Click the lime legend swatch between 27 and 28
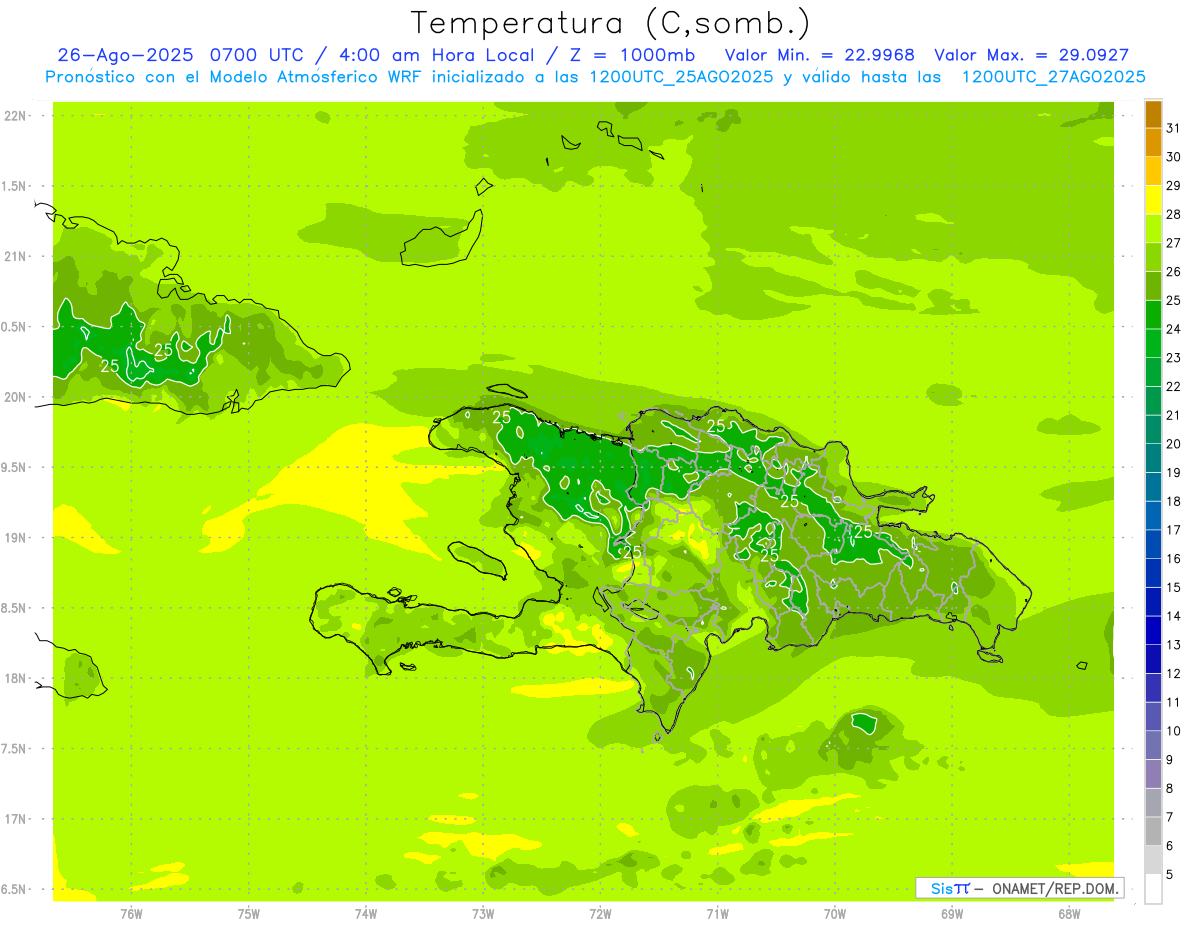1200x927 pixels. [1153, 229]
